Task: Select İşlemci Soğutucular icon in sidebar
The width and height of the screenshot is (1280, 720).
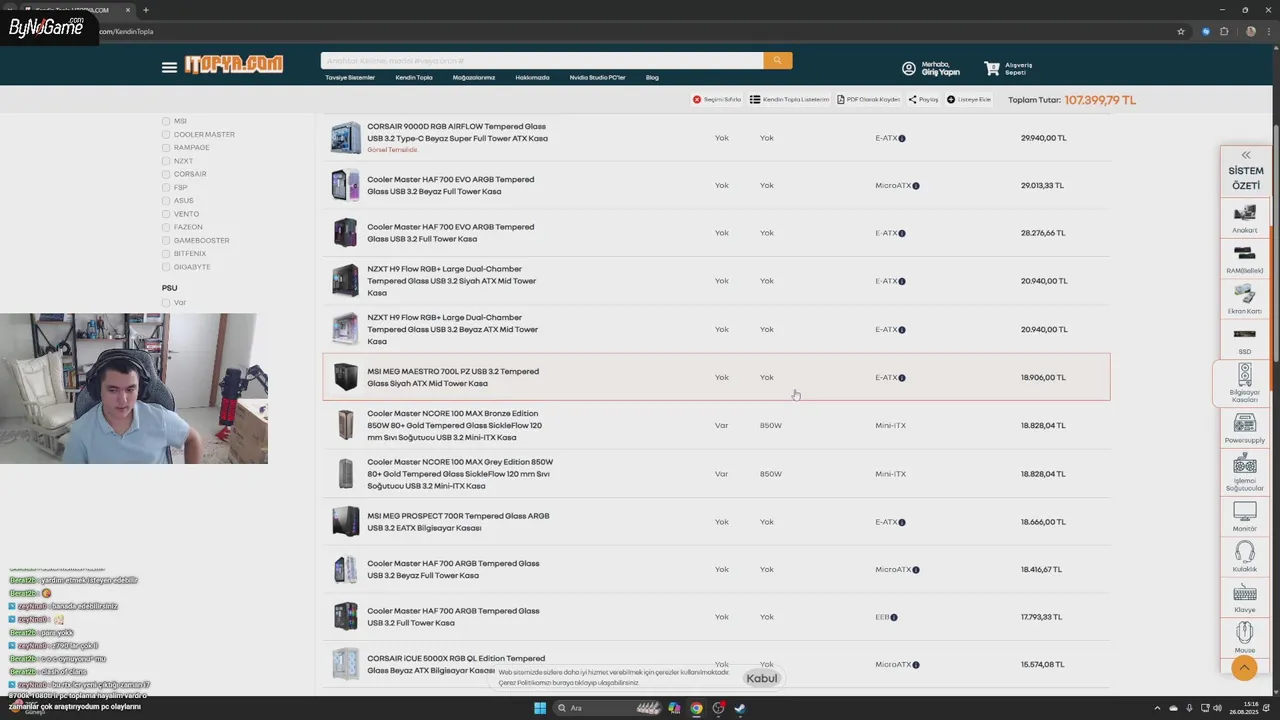Action: [x=1245, y=464]
